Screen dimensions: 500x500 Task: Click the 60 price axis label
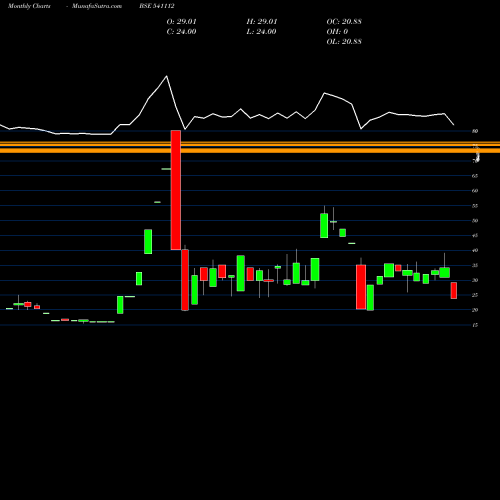(475, 191)
